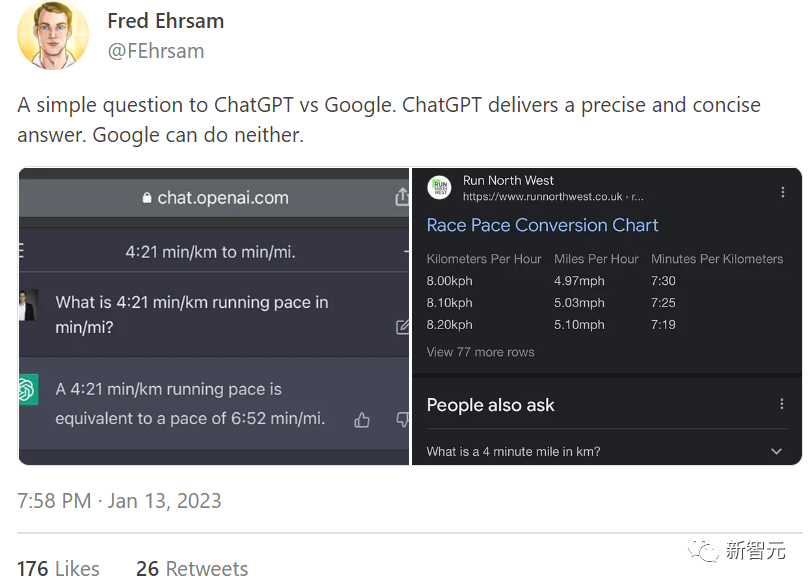Click the 新智元 watermark logo
Image resolution: width=812 pixels, height=586 pixels.
coord(730,550)
